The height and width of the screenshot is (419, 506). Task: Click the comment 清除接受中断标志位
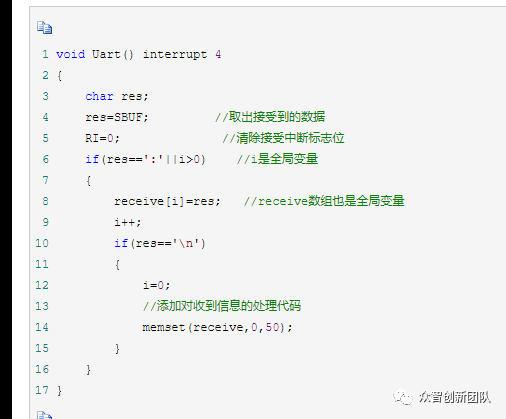click(283, 138)
